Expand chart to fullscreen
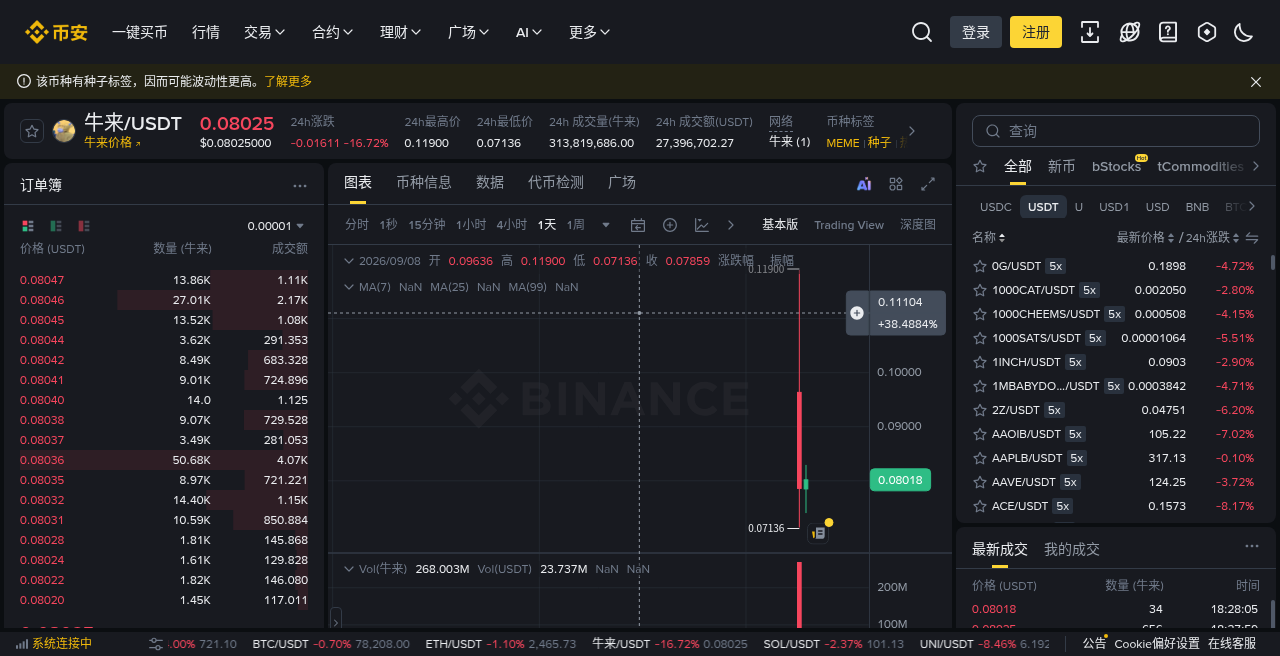Image resolution: width=1280 pixels, height=656 pixels. click(x=928, y=184)
